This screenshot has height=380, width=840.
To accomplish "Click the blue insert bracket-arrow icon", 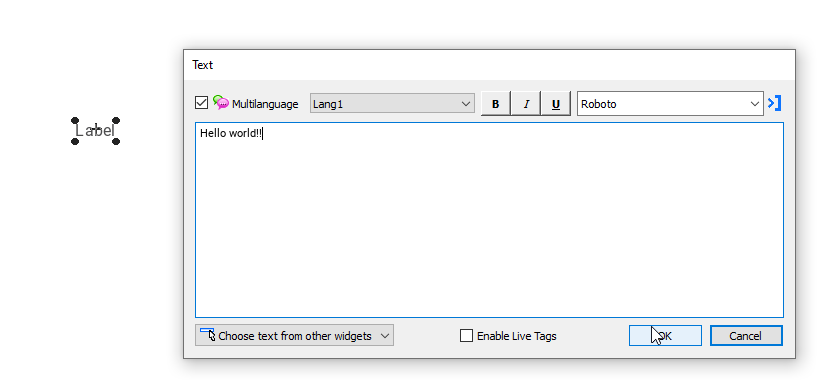I will pyautogui.click(x=775, y=103).
